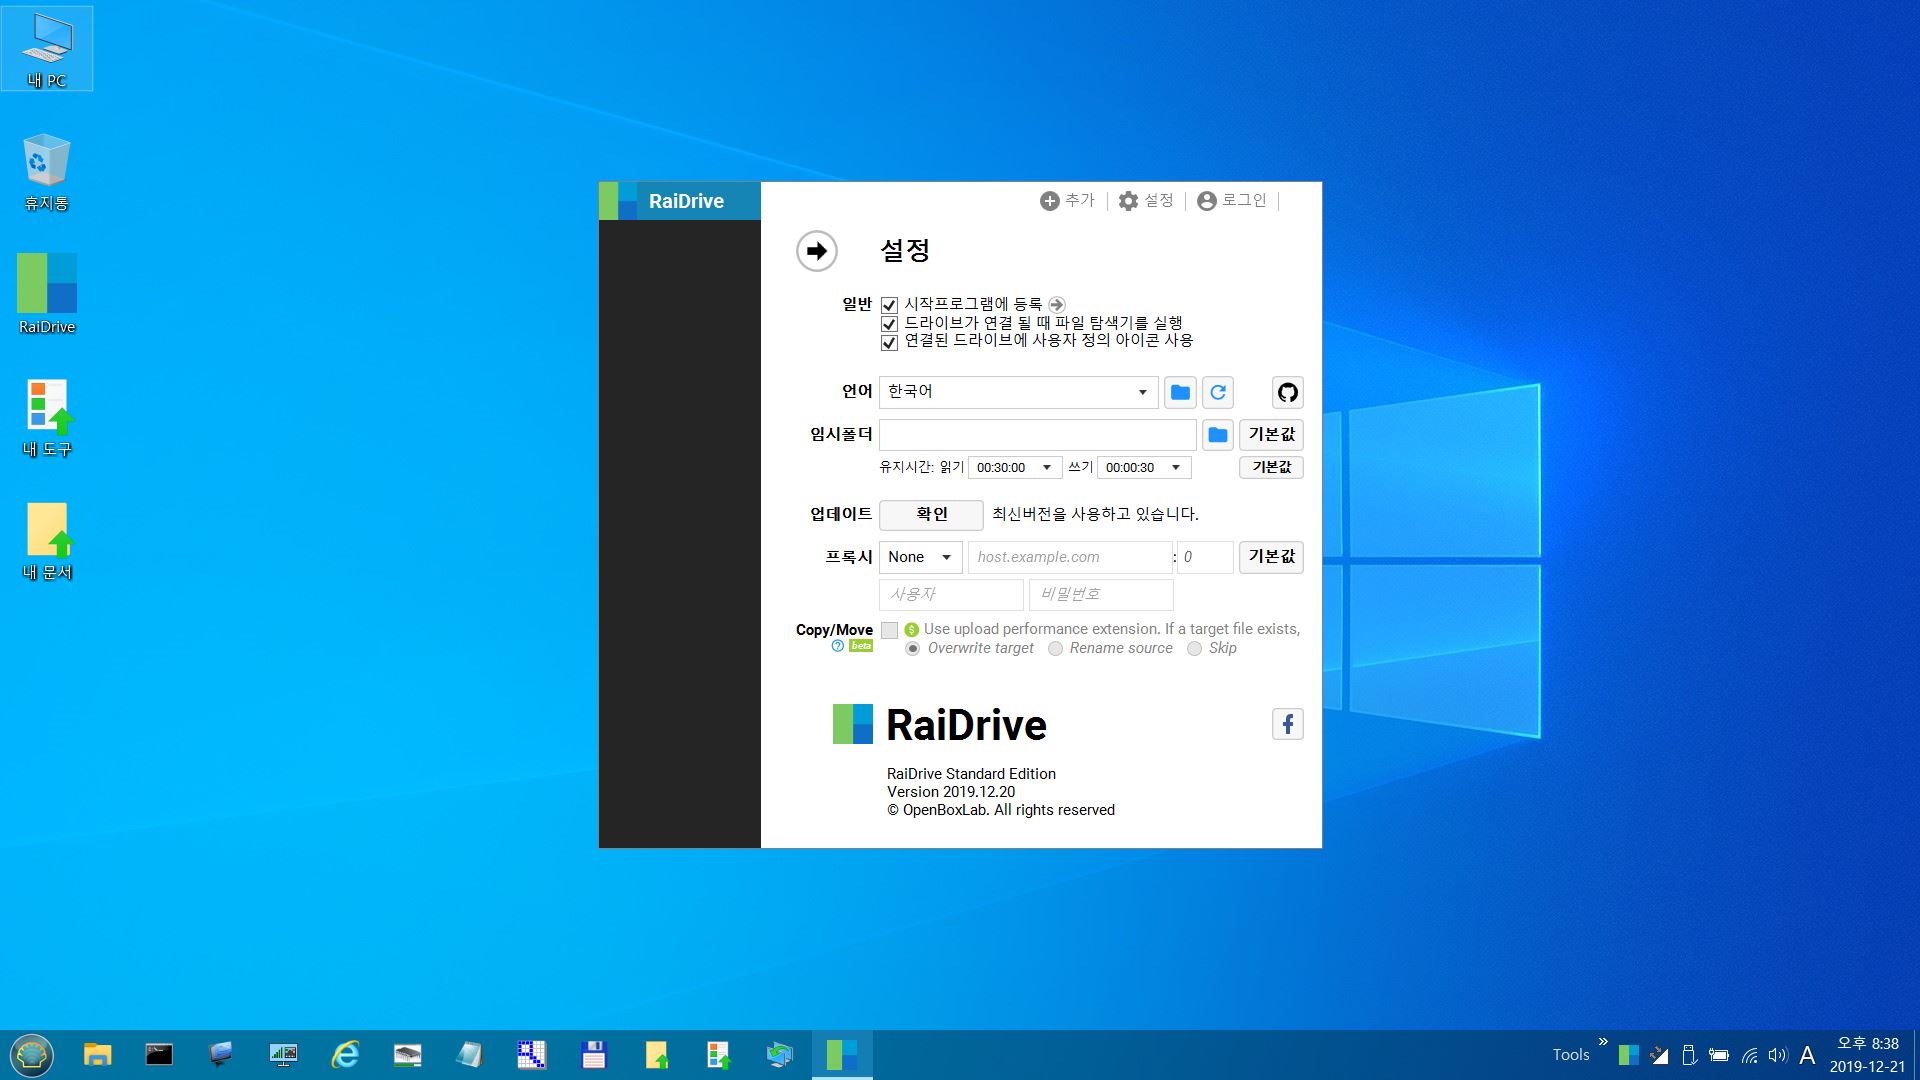The height and width of the screenshot is (1080, 1920).
Task: Open the GitHub icon button
Action: pyautogui.click(x=1288, y=392)
